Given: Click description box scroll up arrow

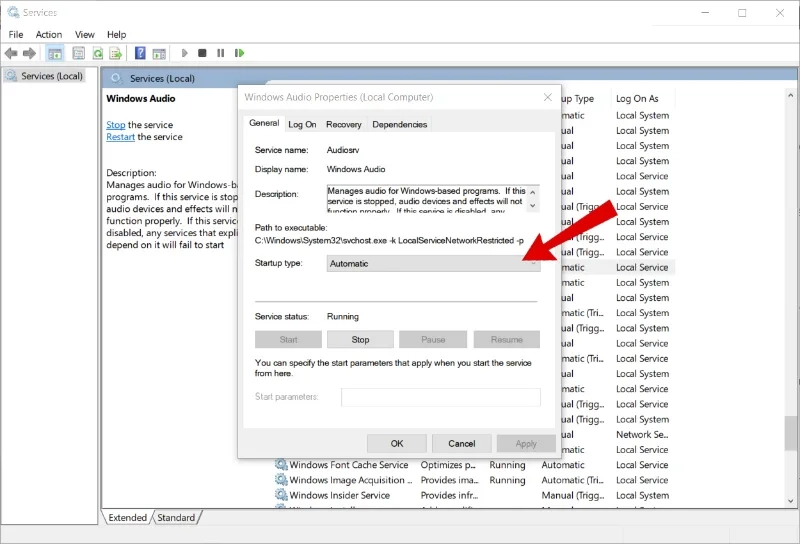Looking at the screenshot, I should point(533,192).
